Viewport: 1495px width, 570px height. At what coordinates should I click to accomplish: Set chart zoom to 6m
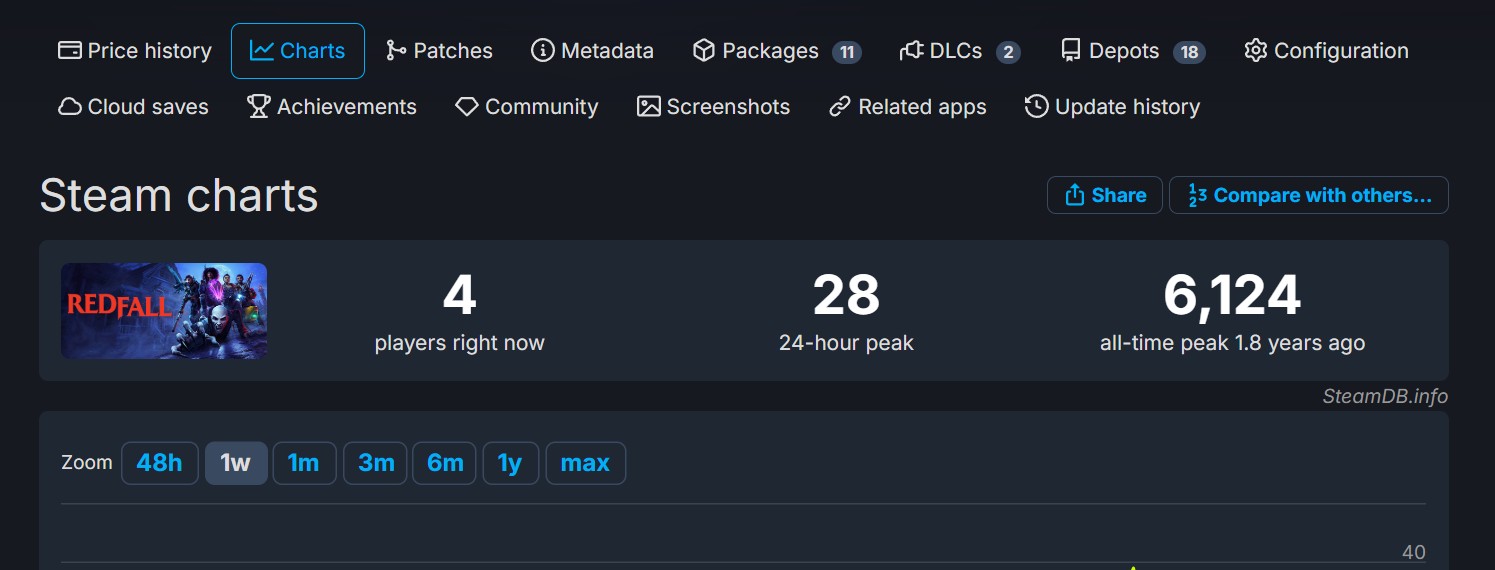(444, 463)
